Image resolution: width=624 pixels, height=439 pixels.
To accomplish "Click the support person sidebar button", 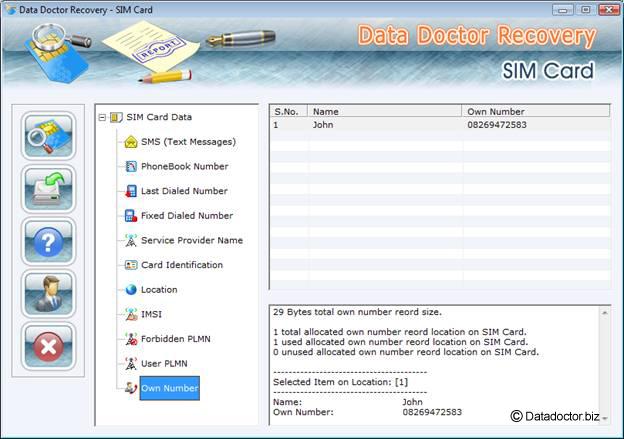I will [48, 294].
